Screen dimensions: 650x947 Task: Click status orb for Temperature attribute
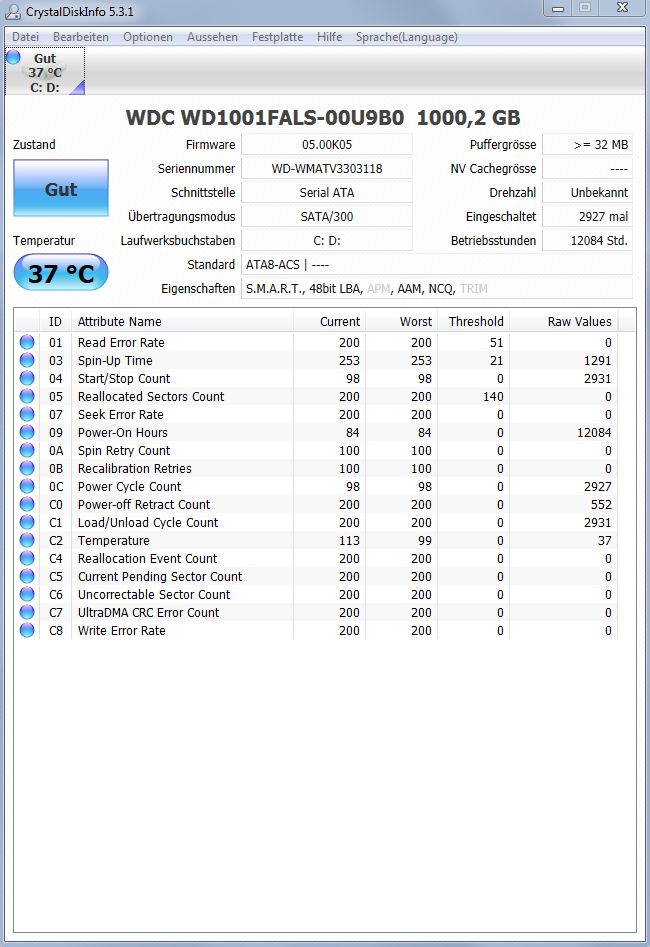pos(27,540)
